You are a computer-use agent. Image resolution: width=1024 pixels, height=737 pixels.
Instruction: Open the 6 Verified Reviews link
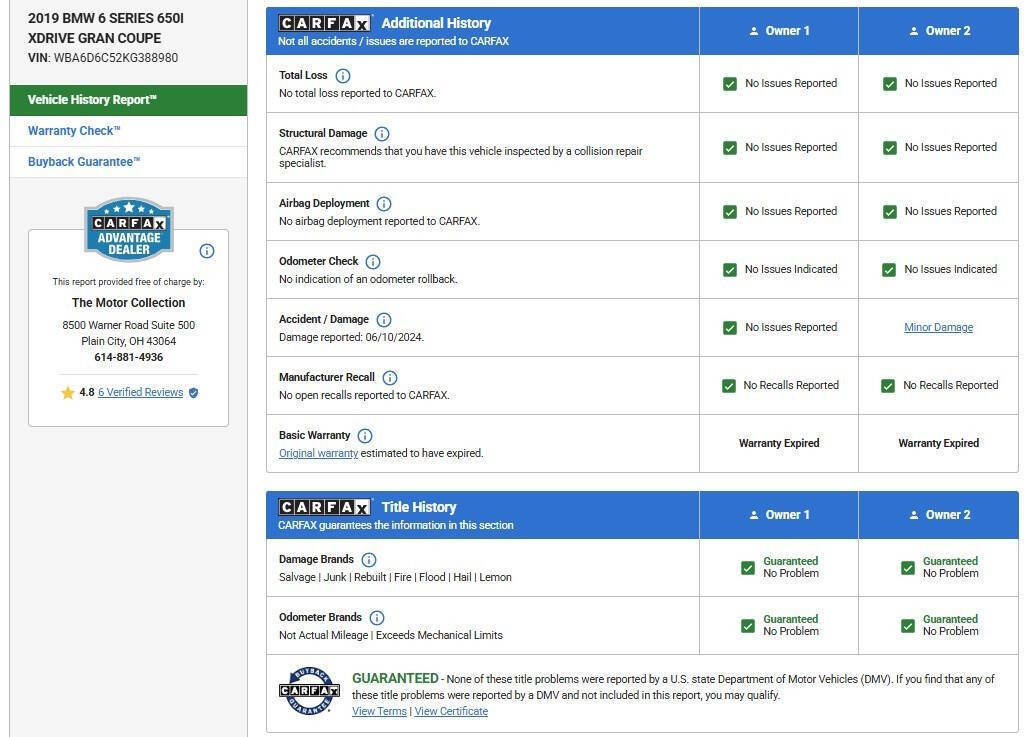pos(140,393)
